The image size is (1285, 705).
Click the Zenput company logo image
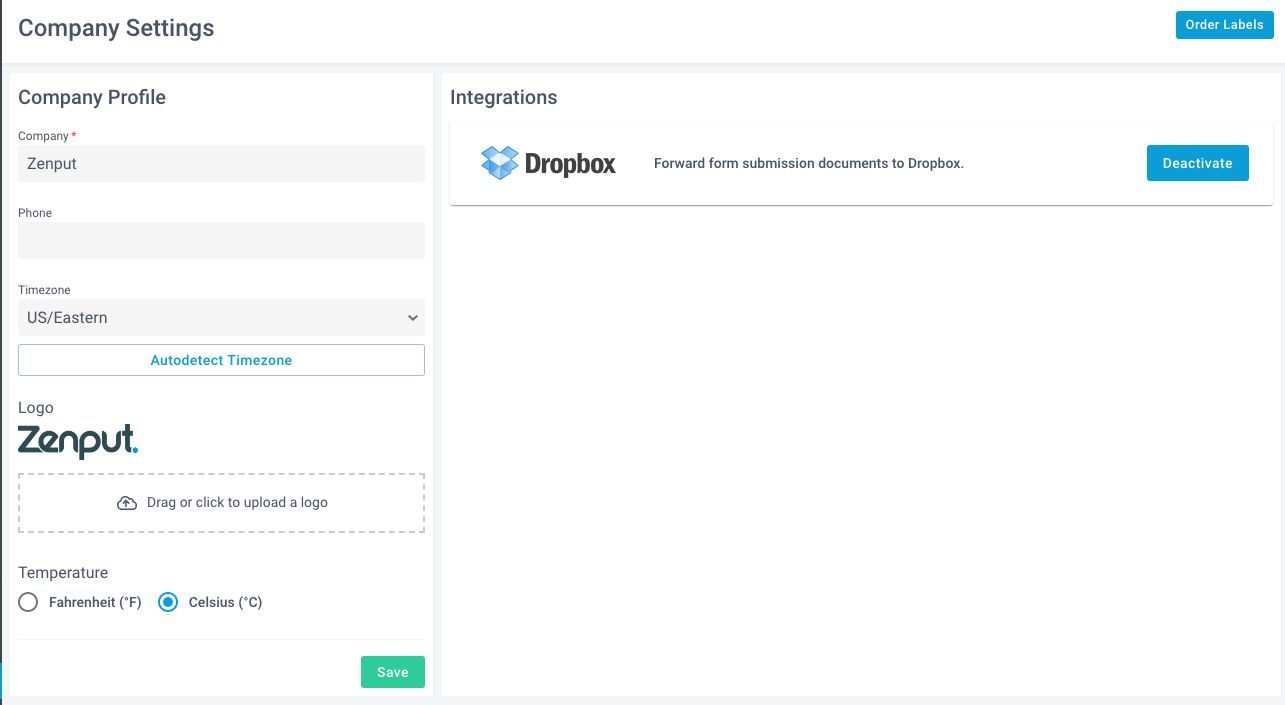78,441
